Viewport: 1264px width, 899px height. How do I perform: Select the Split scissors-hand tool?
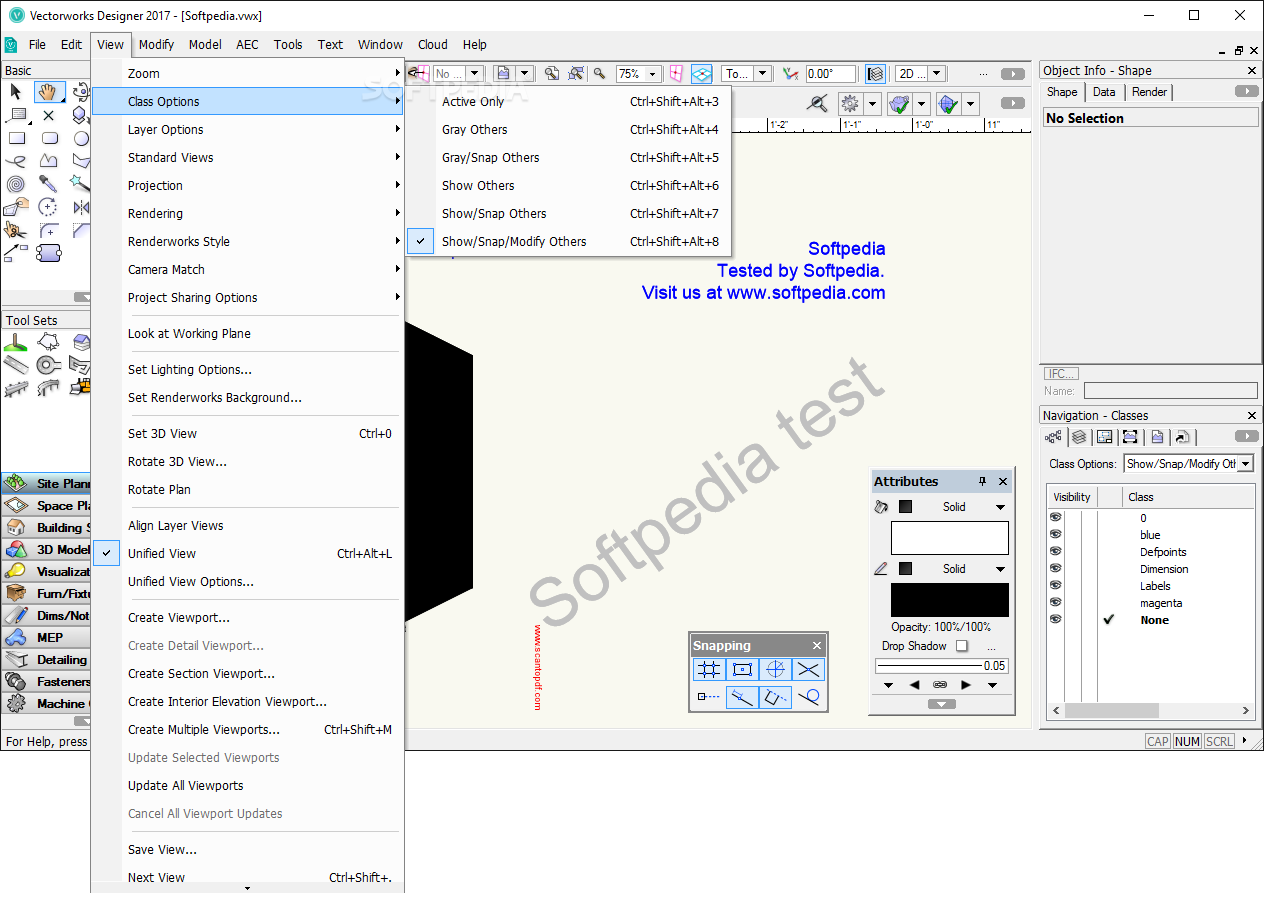16,230
